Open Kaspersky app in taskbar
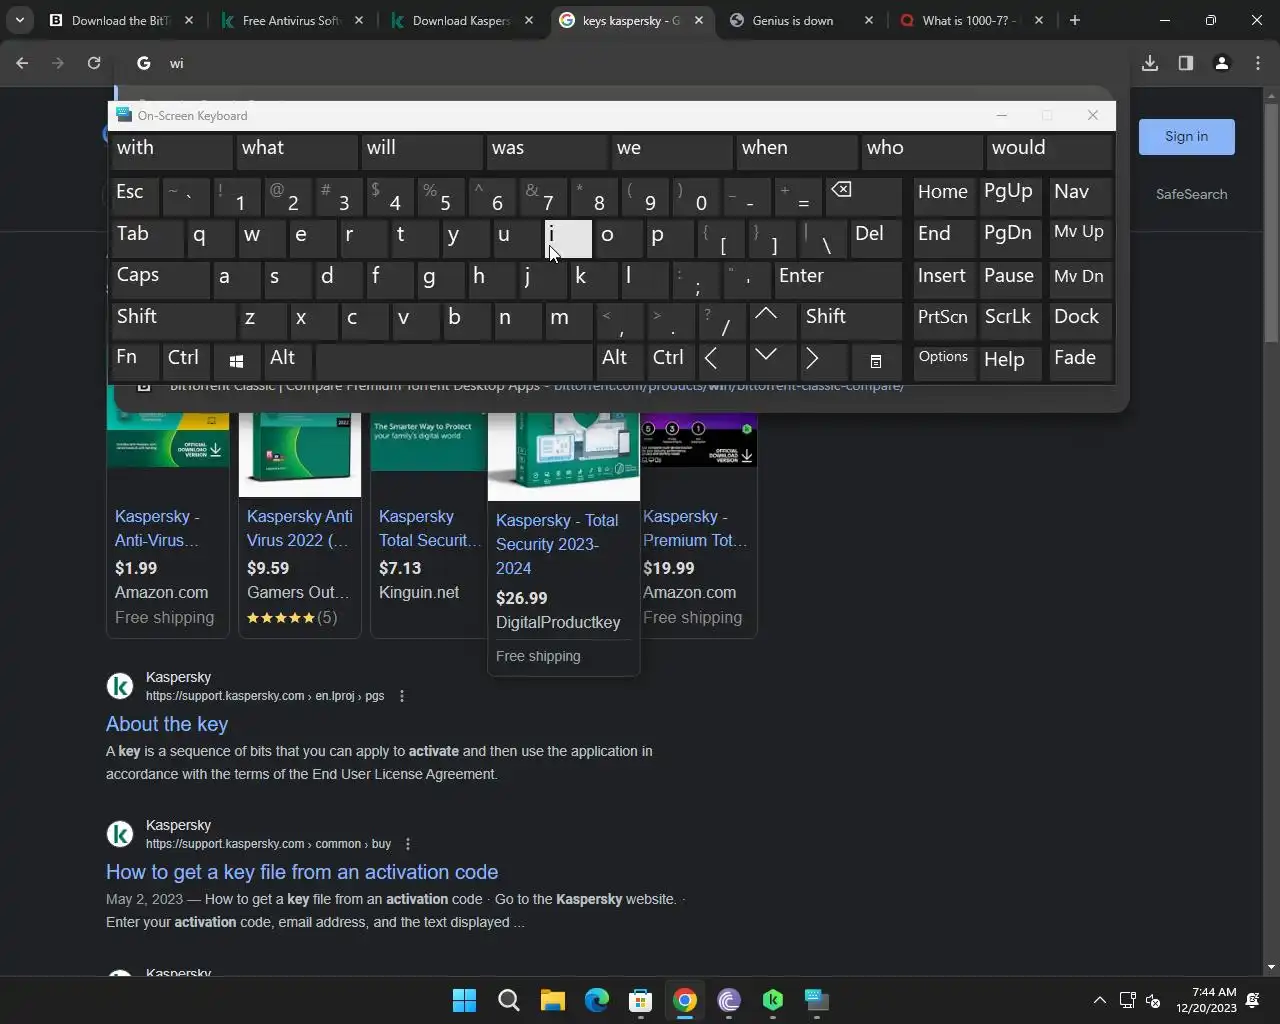This screenshot has width=1280, height=1024. click(x=772, y=1000)
